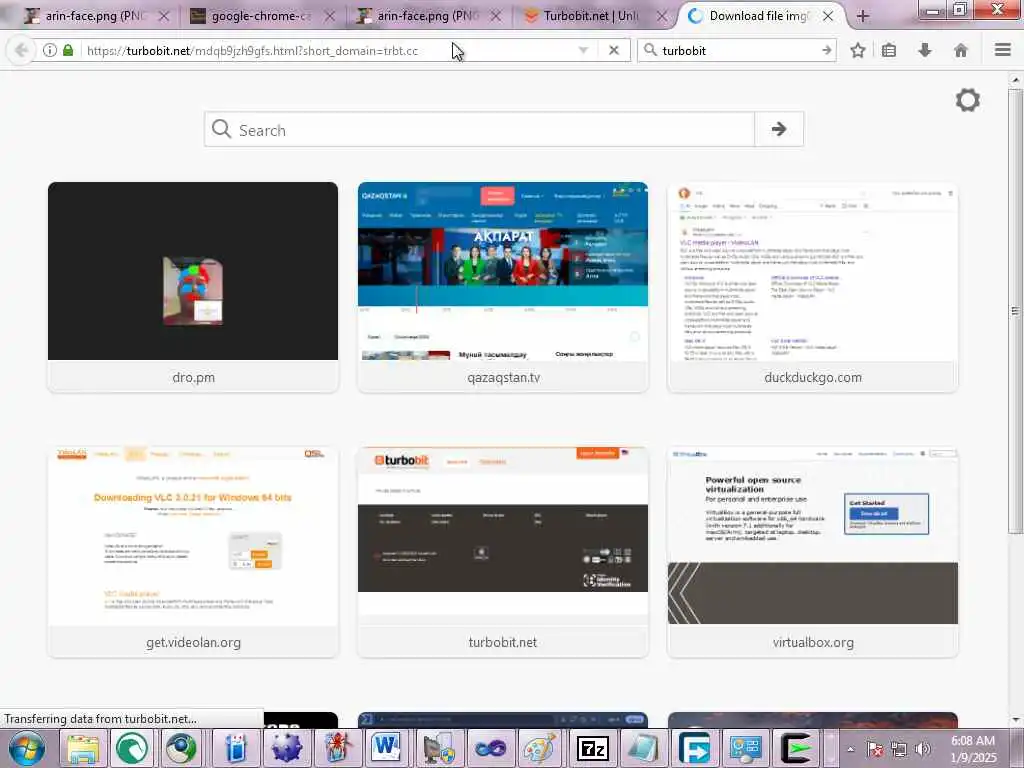Click the qazaqstan.tv tile label
Viewport: 1024px width, 768px height.
504,377
